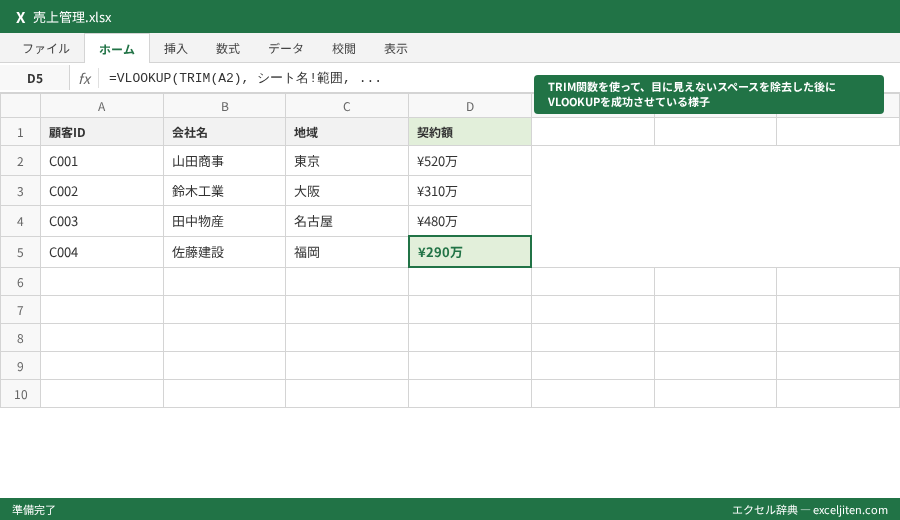Select cell containing C001
Image resolution: width=900 pixels, height=520 pixels.
pyautogui.click(x=102, y=161)
